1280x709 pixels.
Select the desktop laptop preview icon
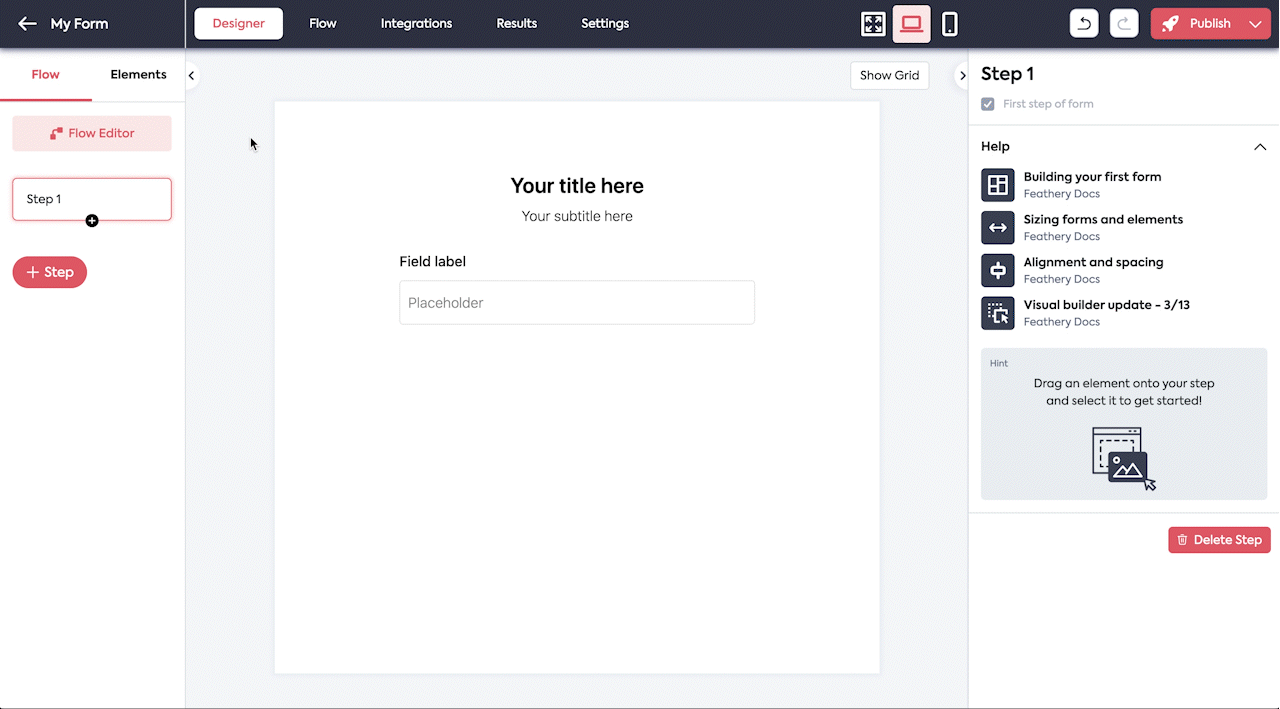[911, 24]
